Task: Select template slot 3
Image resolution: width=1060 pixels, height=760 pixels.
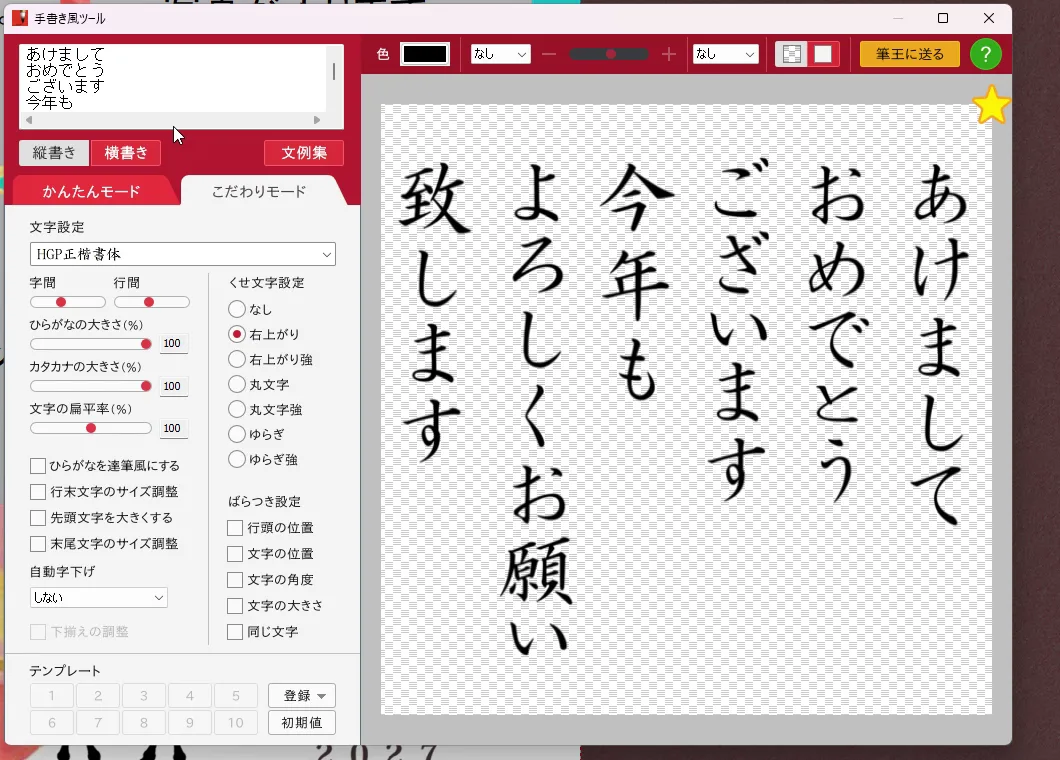Action: coord(143,696)
